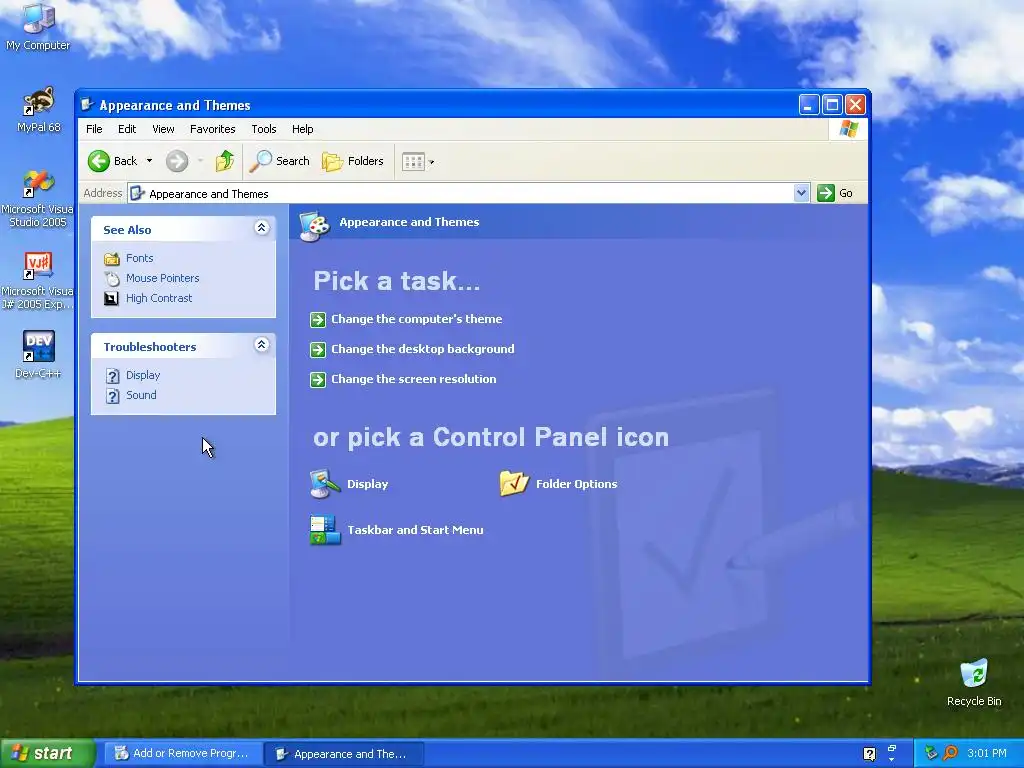
Task: Select Change the desktop background task
Action: [x=423, y=349]
